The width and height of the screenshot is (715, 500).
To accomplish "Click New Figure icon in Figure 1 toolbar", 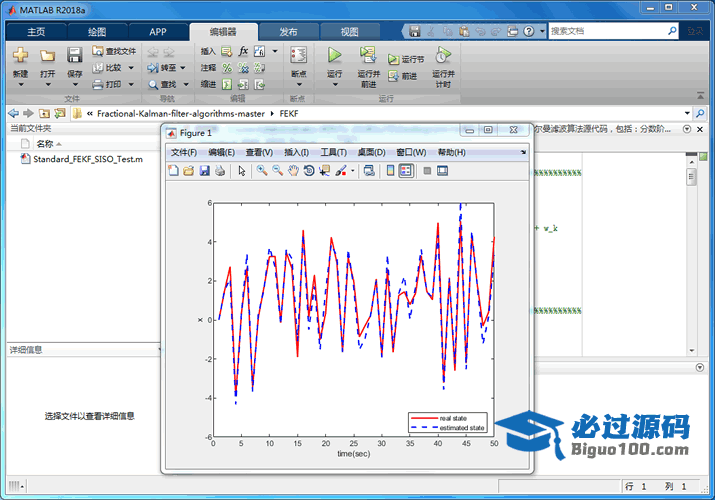I will point(173,170).
